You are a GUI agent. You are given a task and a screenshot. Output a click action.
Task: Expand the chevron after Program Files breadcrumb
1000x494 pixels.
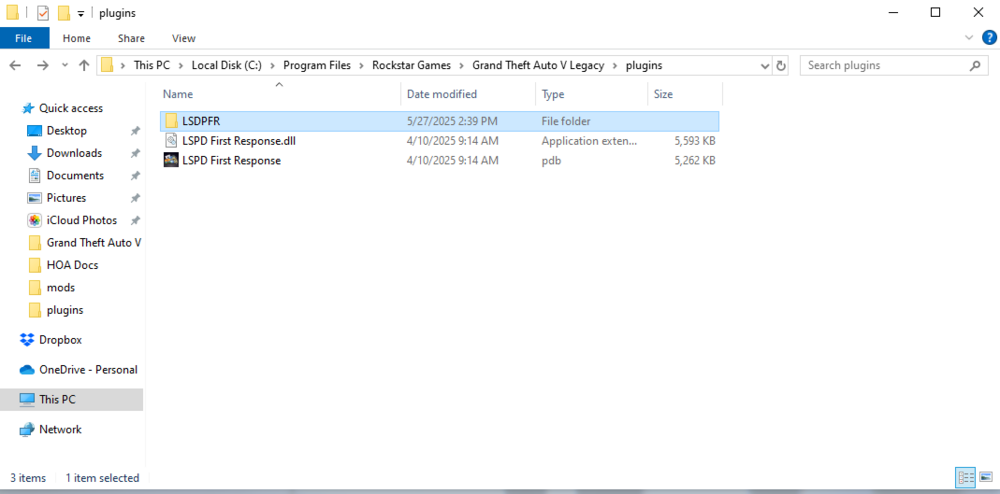pyautogui.click(x=362, y=65)
